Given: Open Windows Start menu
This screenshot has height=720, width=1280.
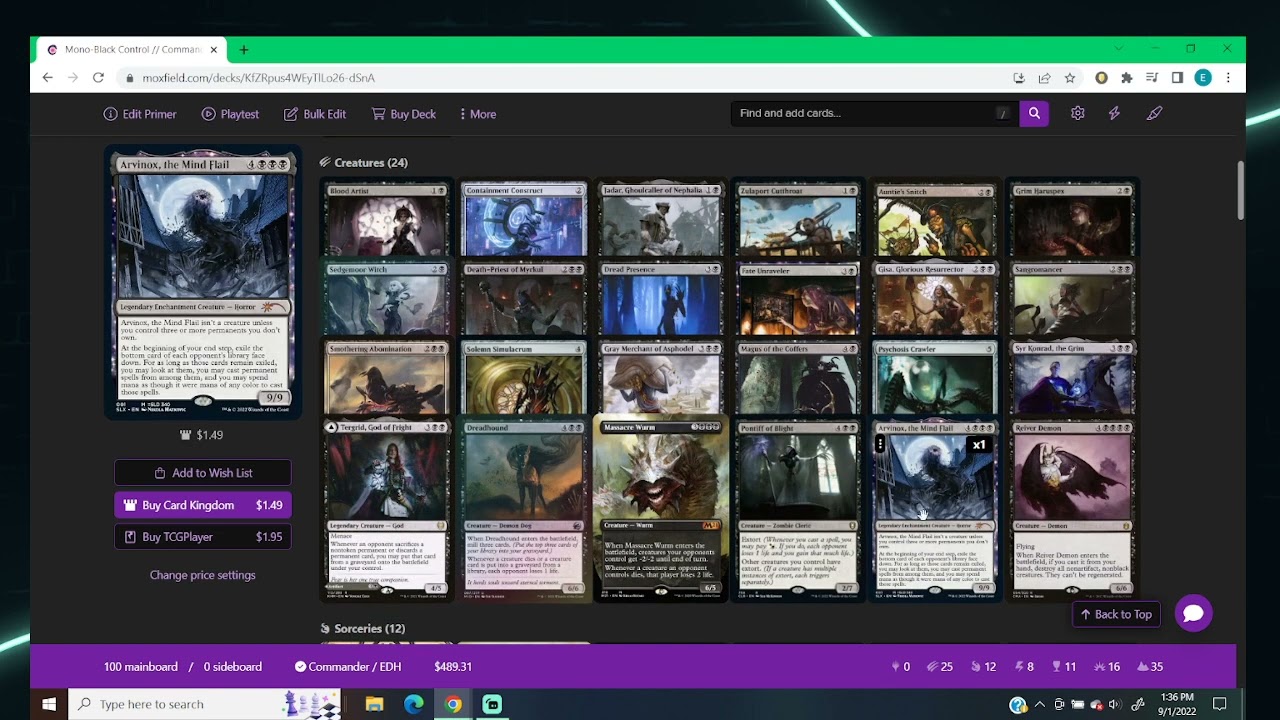Looking at the screenshot, I should pos(49,704).
